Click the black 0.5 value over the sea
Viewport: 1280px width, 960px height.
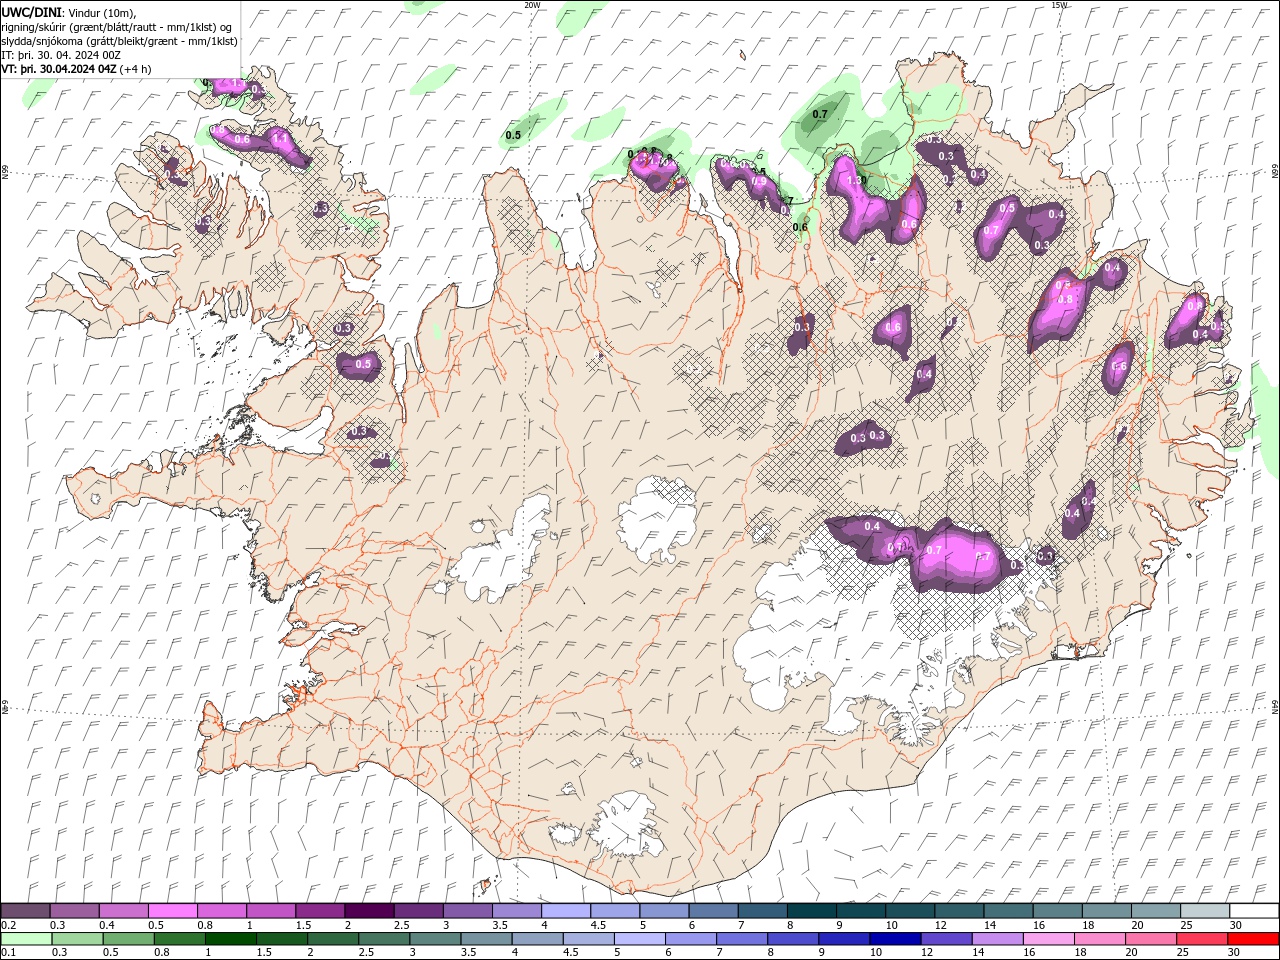513,135
